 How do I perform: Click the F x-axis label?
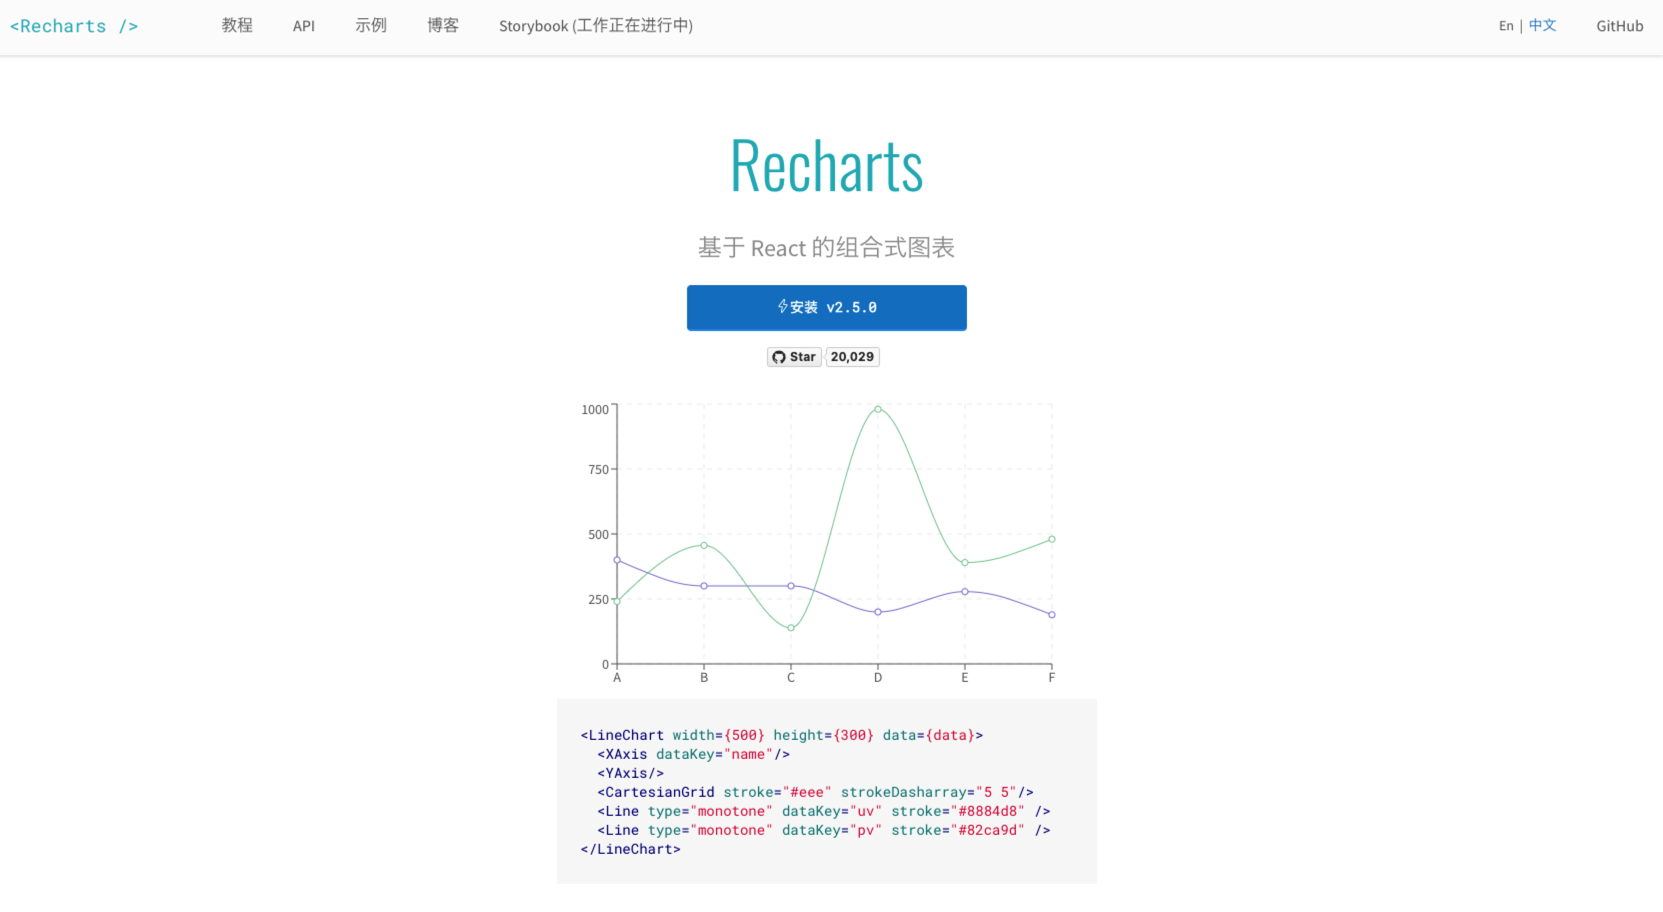[x=1052, y=678]
